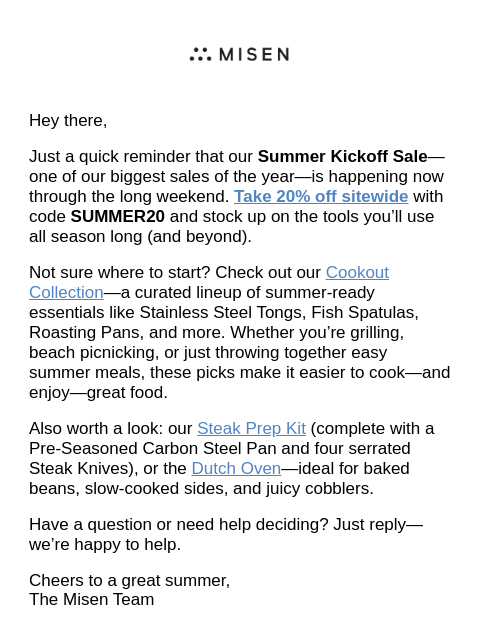The height and width of the screenshot is (640, 480).
Task: Click the MISEN wordmark in header
Action: [254, 54]
